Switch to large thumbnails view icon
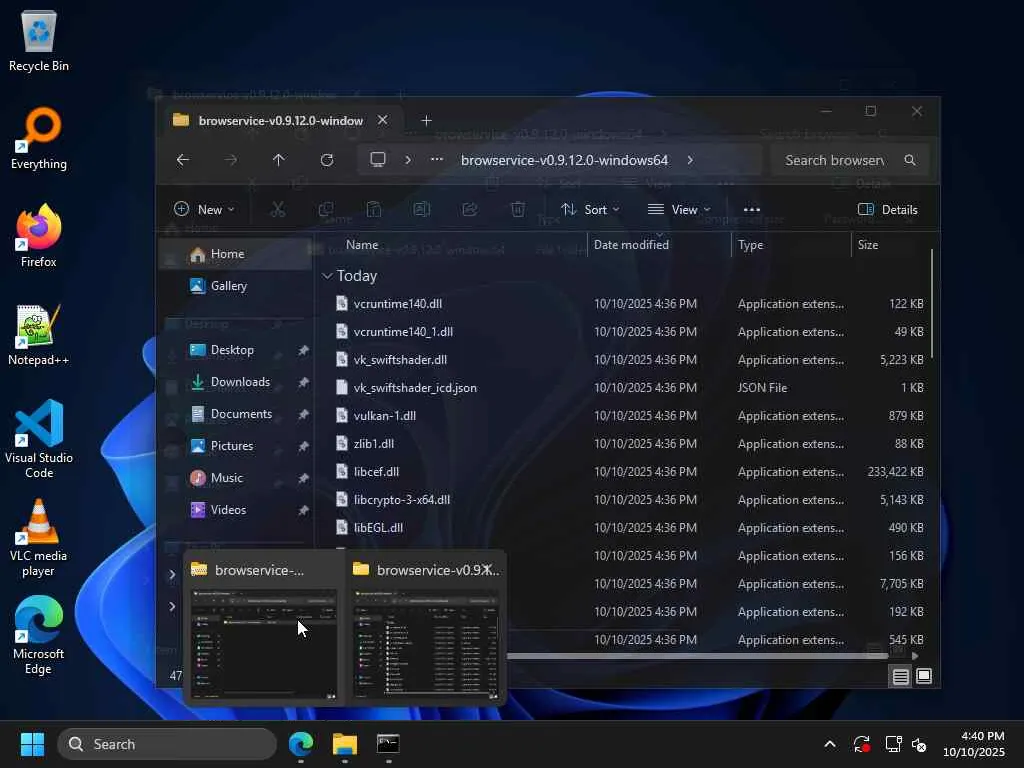The width and height of the screenshot is (1024, 768). click(924, 677)
